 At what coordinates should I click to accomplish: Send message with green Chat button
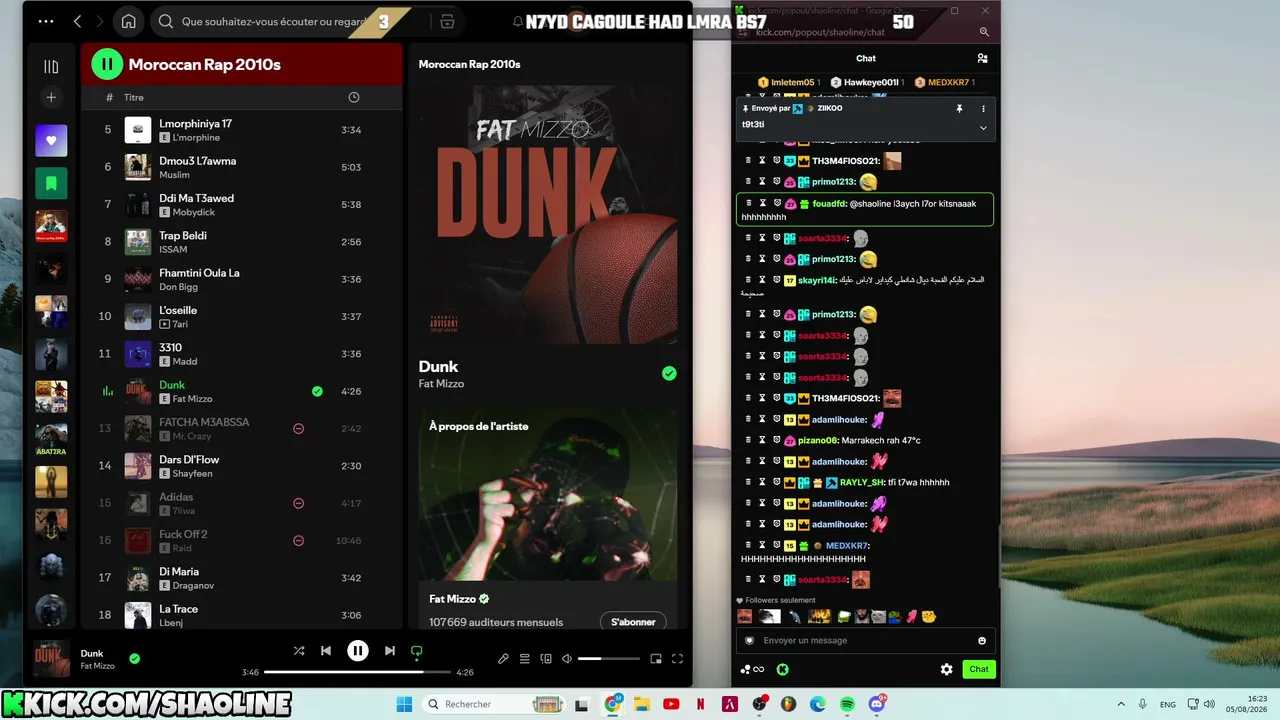979,669
